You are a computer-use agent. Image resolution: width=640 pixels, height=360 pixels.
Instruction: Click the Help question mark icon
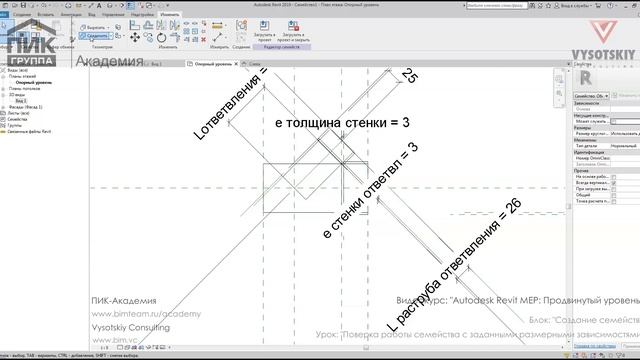610,5
